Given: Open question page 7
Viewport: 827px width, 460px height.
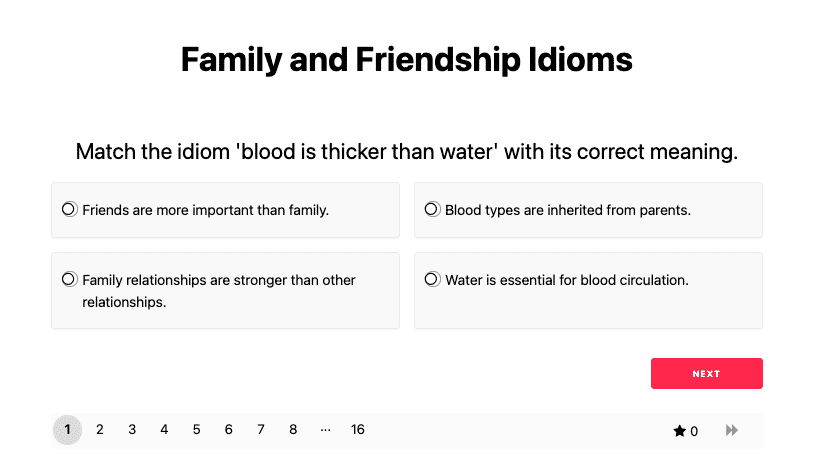Looking at the screenshot, I should click(261, 430).
